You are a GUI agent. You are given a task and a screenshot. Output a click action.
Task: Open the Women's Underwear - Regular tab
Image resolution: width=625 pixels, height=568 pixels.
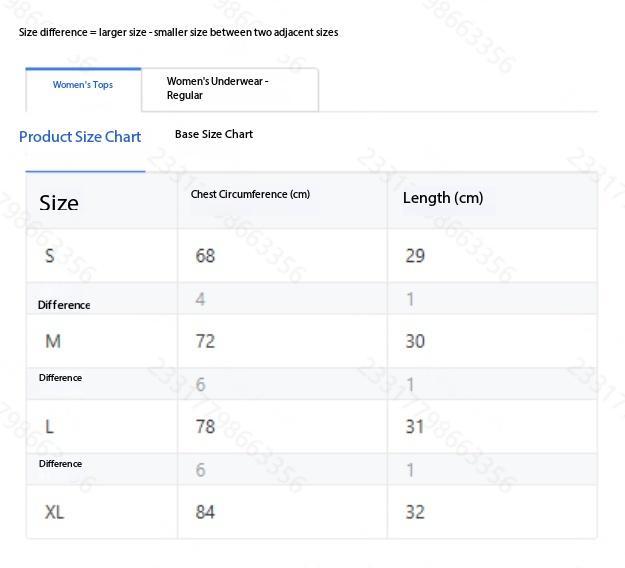(x=217, y=88)
